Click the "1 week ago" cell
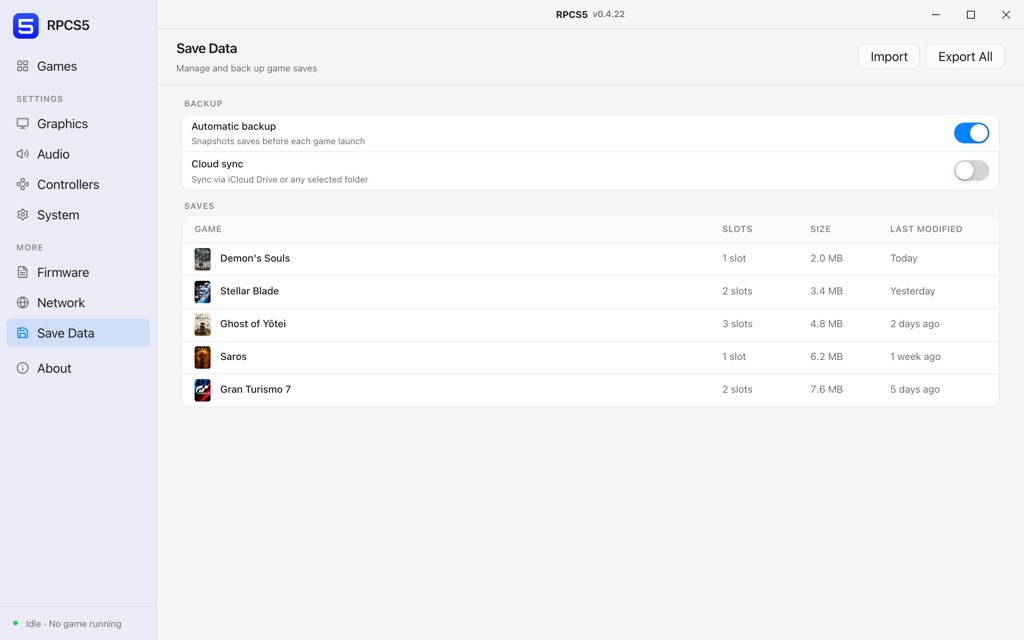This screenshot has width=1024, height=640. pos(916,357)
